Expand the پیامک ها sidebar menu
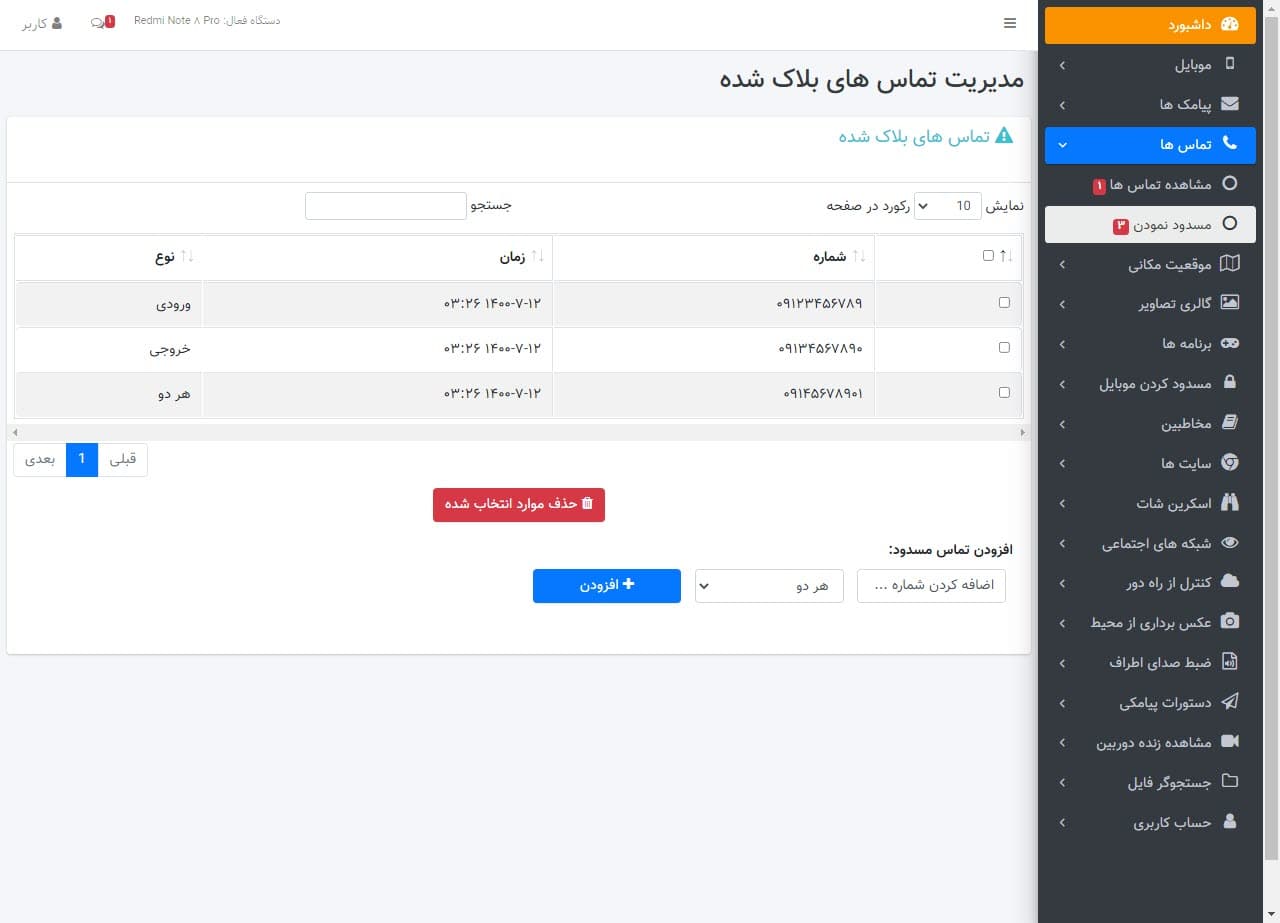Image resolution: width=1280 pixels, height=923 pixels. pos(1150,104)
